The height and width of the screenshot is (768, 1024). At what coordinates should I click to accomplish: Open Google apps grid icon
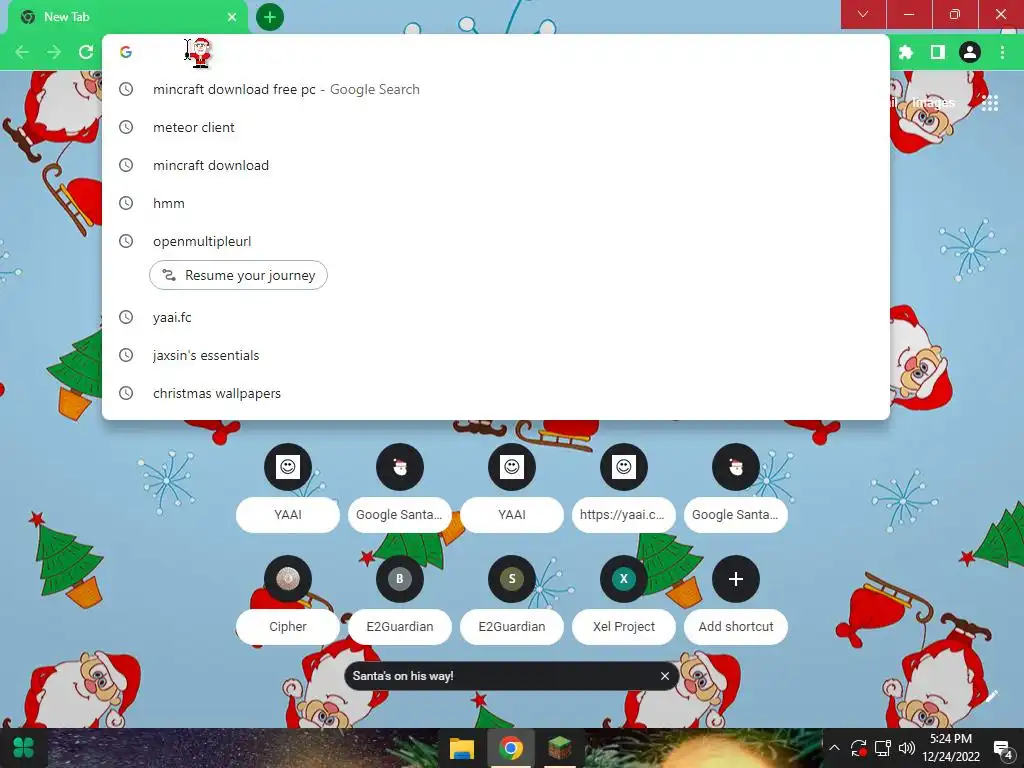click(989, 103)
